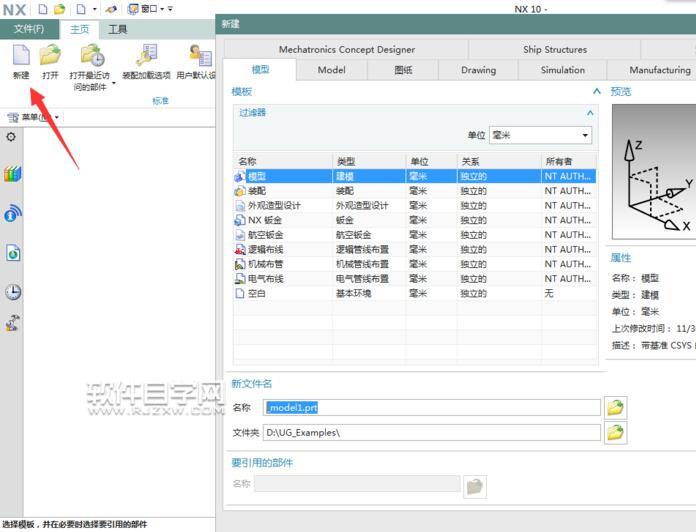Collapse the 模板 templates section
The image size is (696, 532).
click(x=596, y=91)
